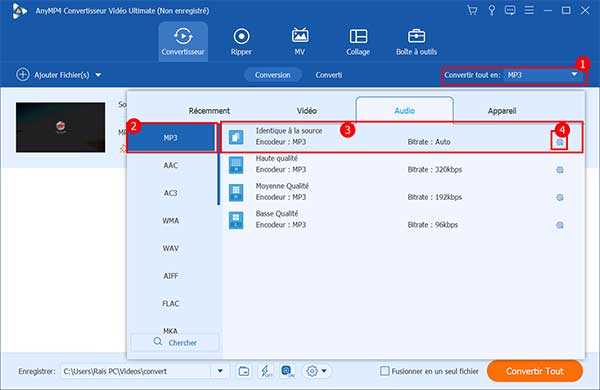The width and height of the screenshot is (600, 390).
Task: Select the Conversion tab
Action: click(272, 75)
